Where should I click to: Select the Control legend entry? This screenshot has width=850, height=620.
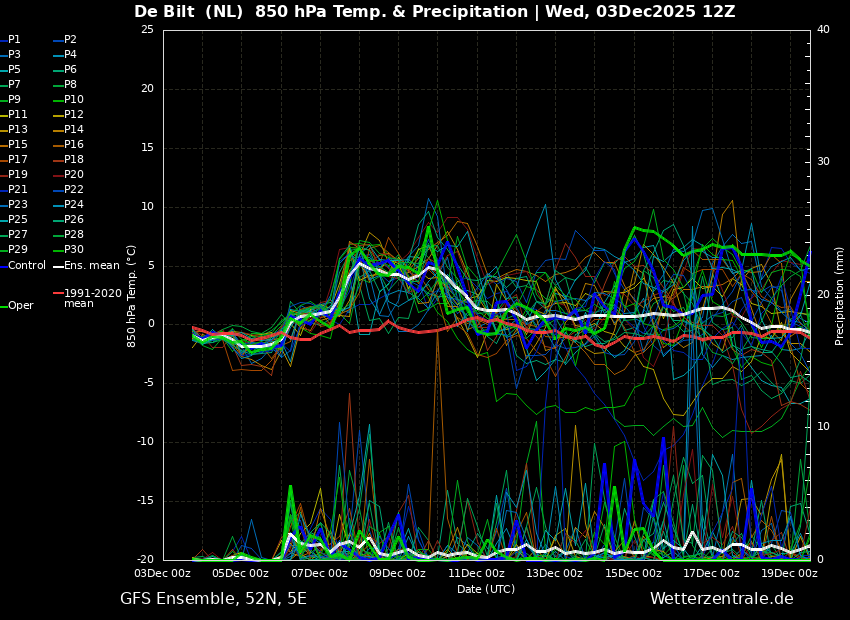pos(26,266)
